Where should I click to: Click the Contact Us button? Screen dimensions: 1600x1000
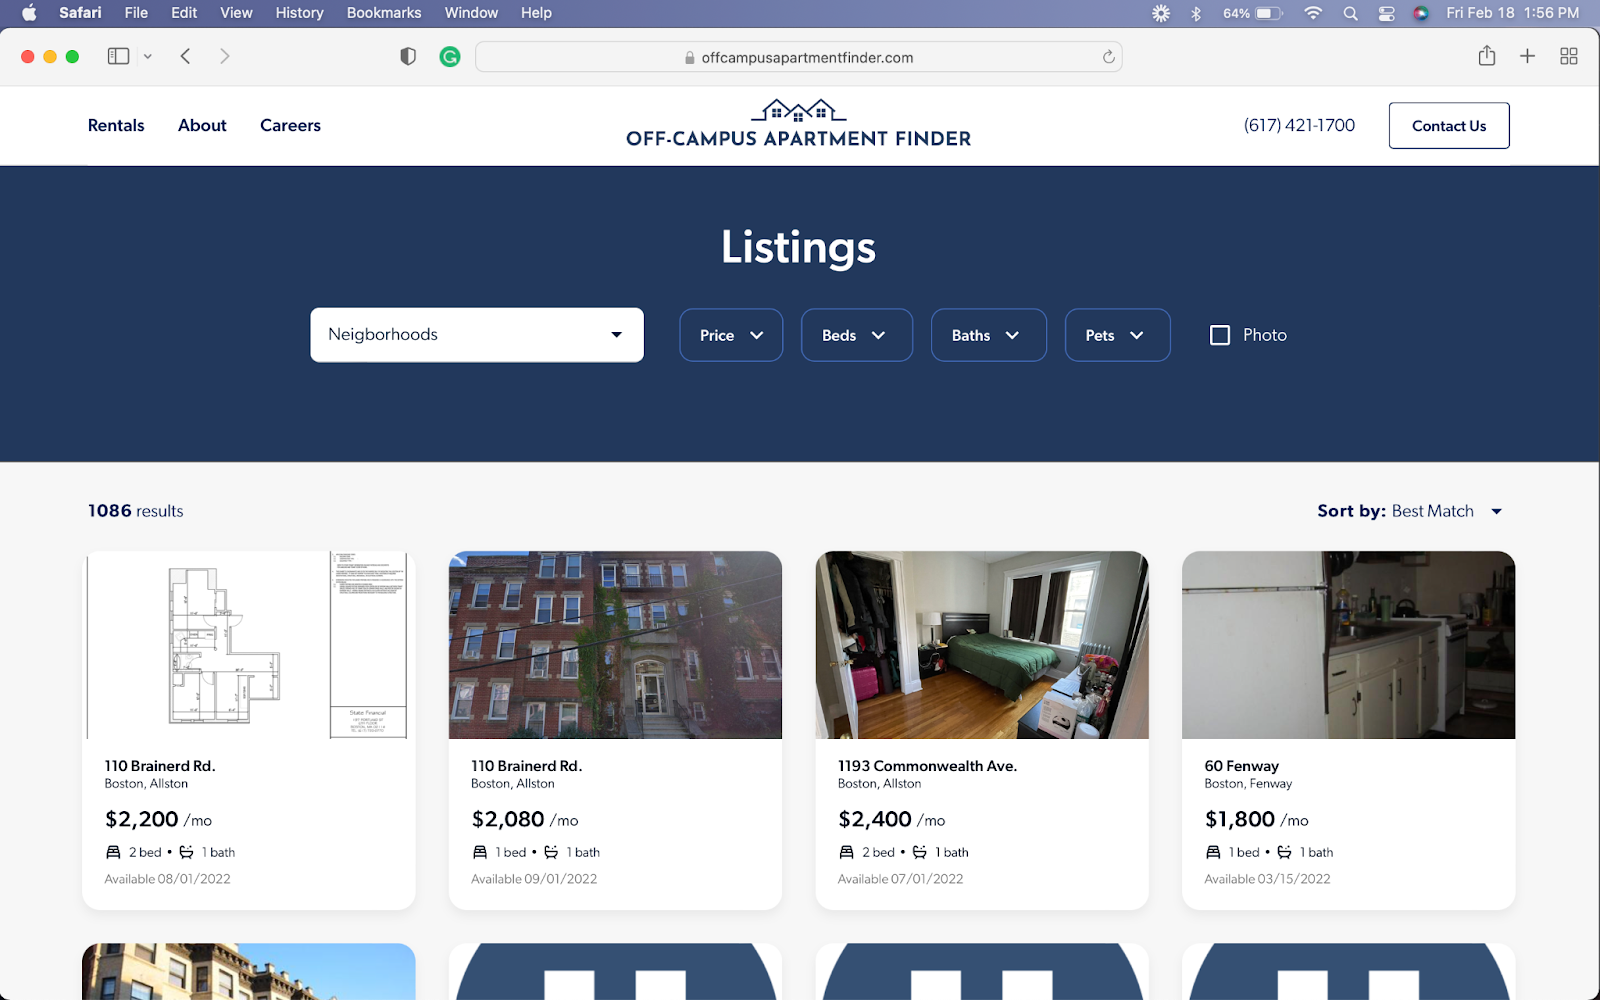1449,126
